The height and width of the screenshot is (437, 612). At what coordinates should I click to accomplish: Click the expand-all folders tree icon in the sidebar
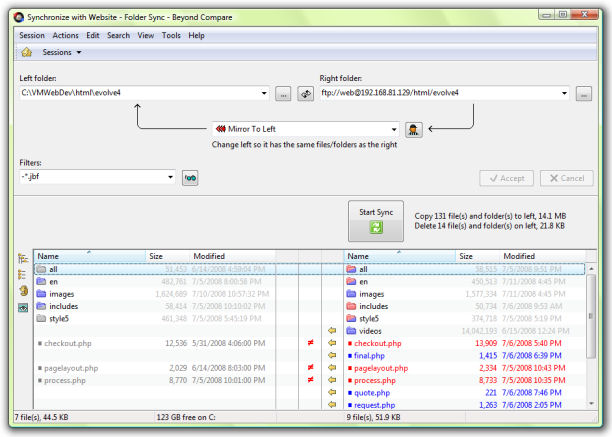23,258
